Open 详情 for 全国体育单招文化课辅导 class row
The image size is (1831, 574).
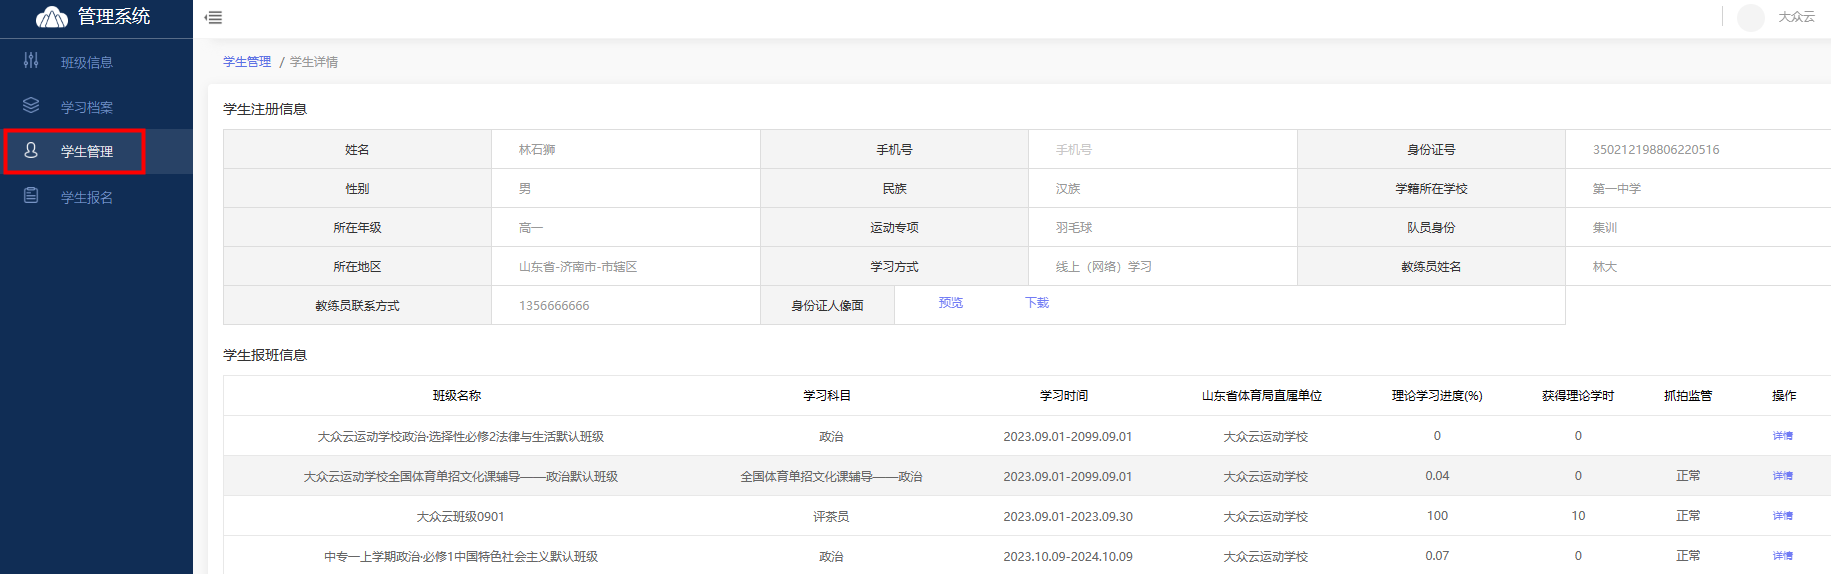point(1783,476)
